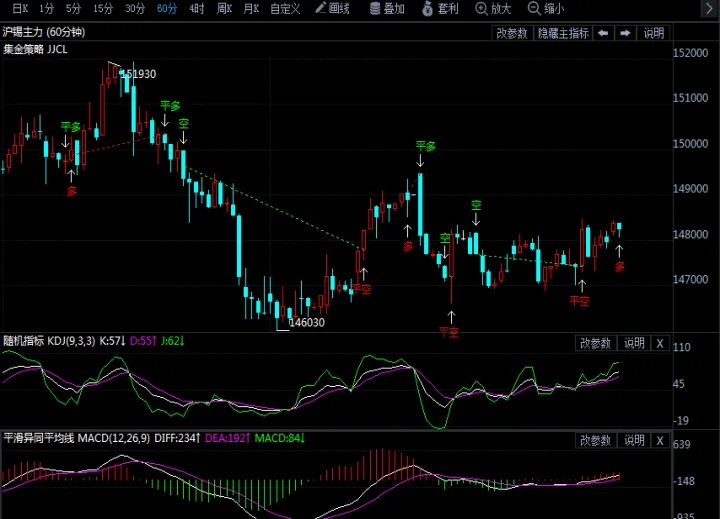
Task: Click the DEA:192 value readout
Action: click(x=227, y=438)
